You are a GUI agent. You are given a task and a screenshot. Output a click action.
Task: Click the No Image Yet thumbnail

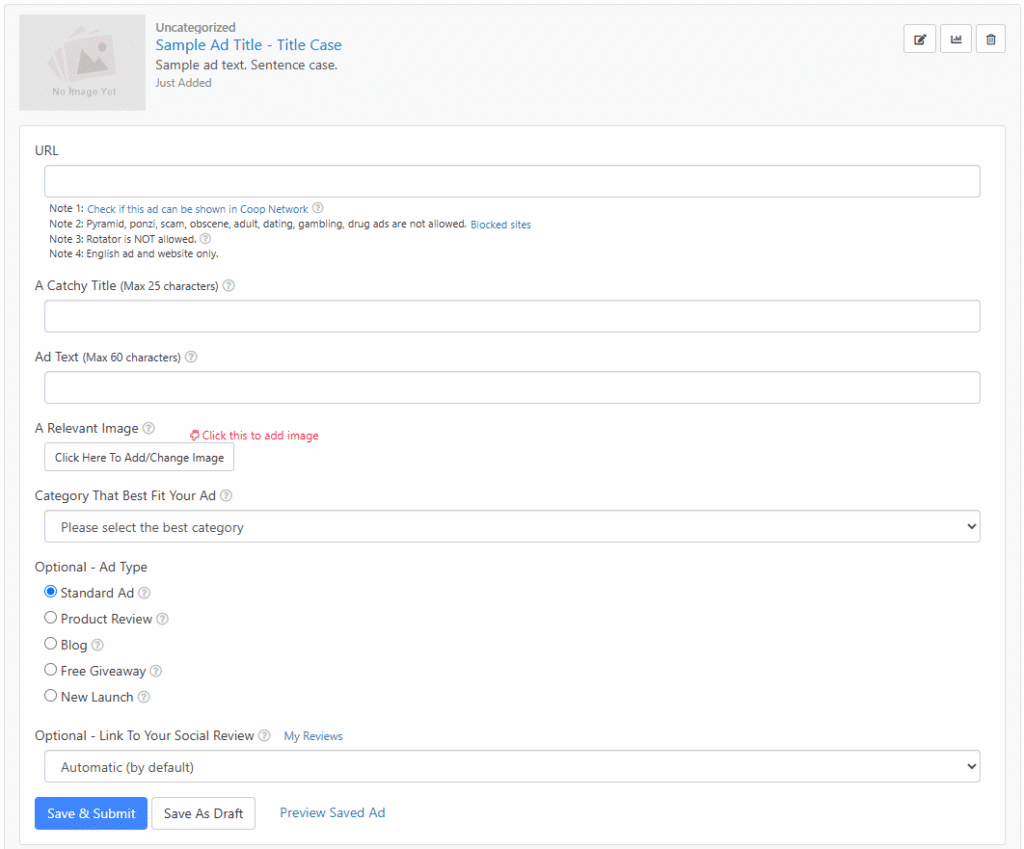point(82,62)
